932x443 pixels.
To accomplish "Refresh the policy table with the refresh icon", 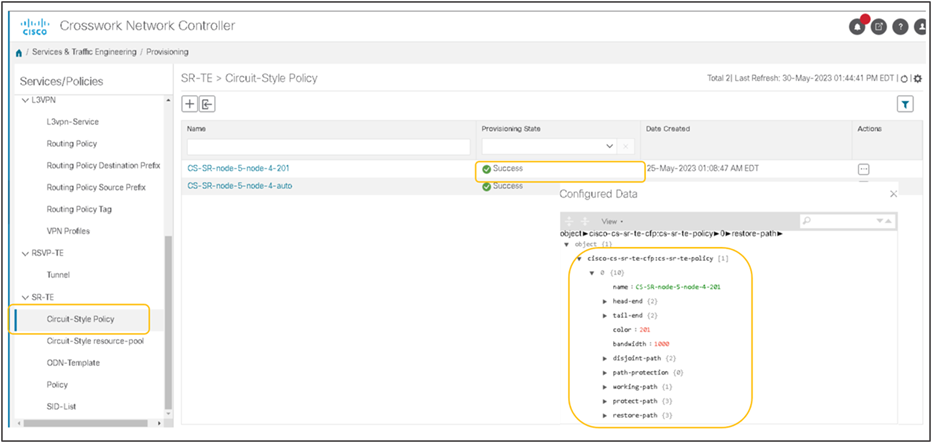I will [x=904, y=78].
